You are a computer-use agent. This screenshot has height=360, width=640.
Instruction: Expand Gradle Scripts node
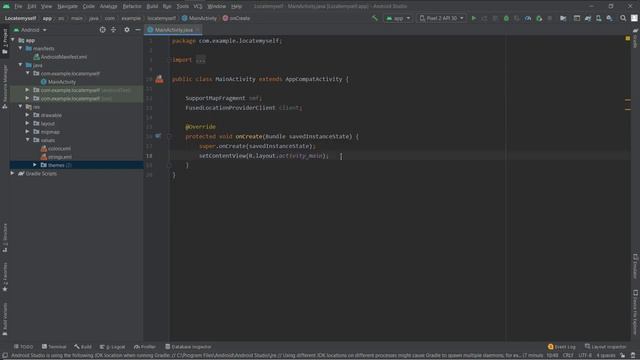[x=13, y=173]
